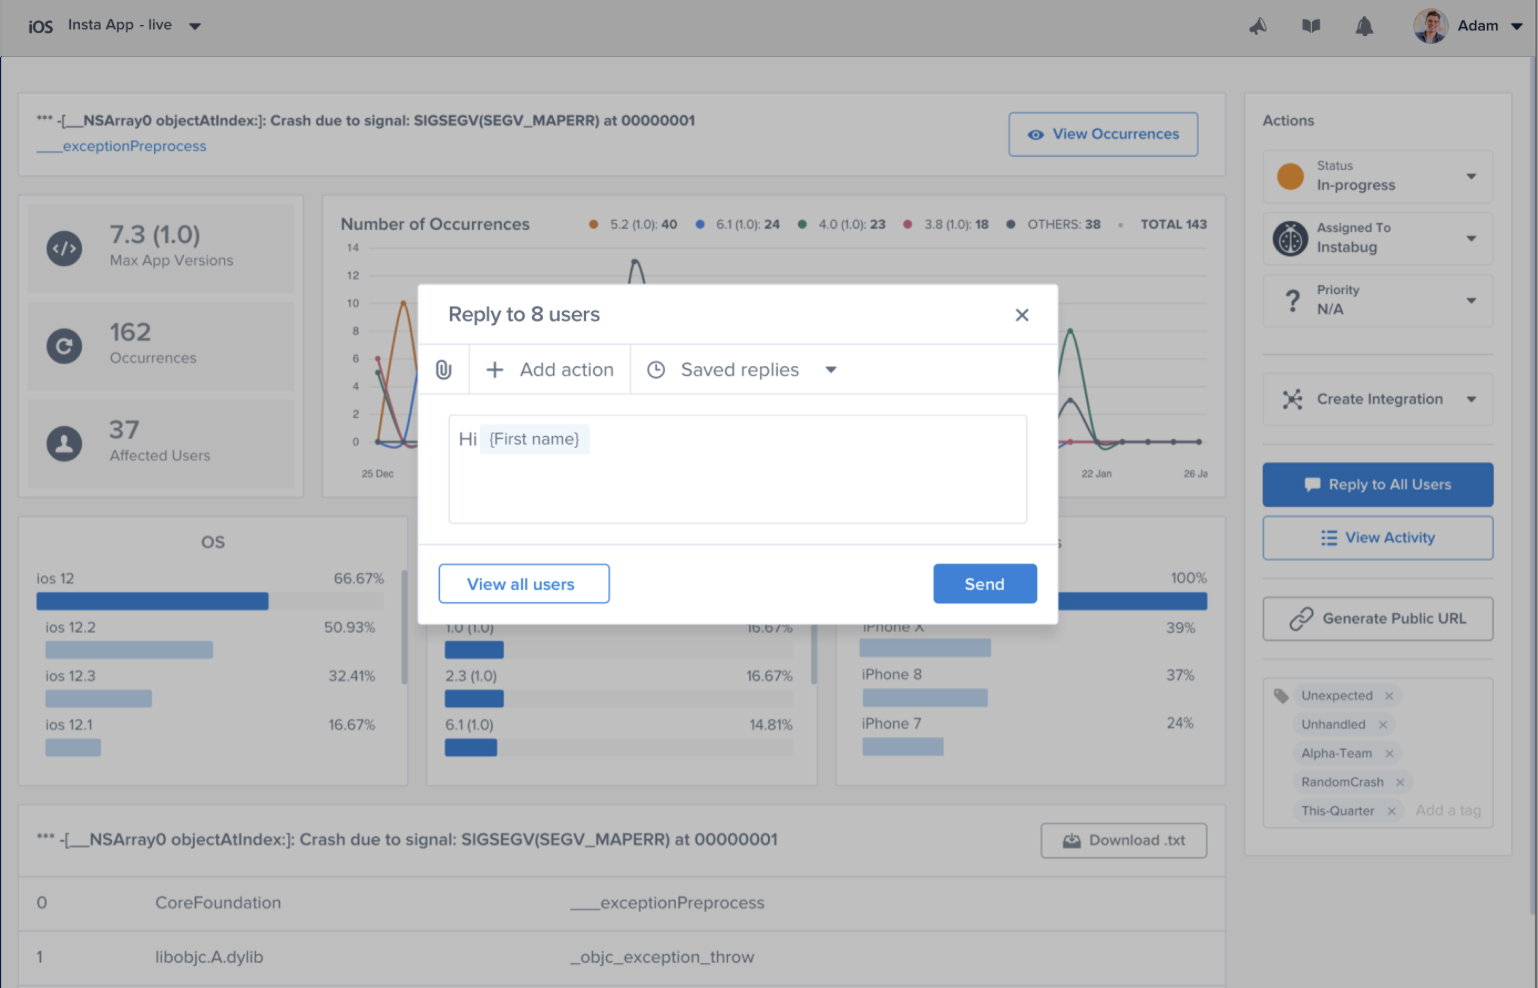Click the _objc_exception_throw text
This screenshot has height=988, width=1538.
(662, 957)
